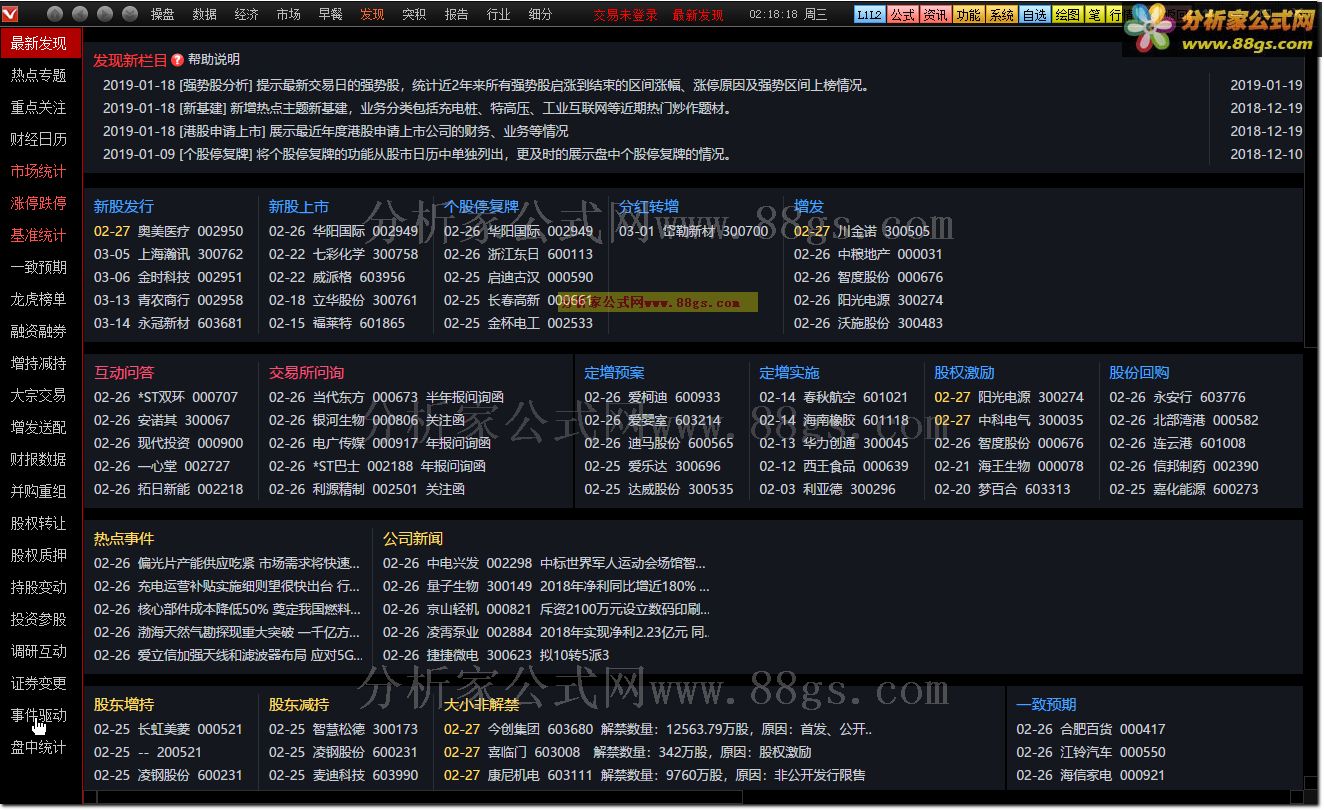Click the 笔 toolbar button
1324x810 pixels.
pyautogui.click(x=1093, y=15)
